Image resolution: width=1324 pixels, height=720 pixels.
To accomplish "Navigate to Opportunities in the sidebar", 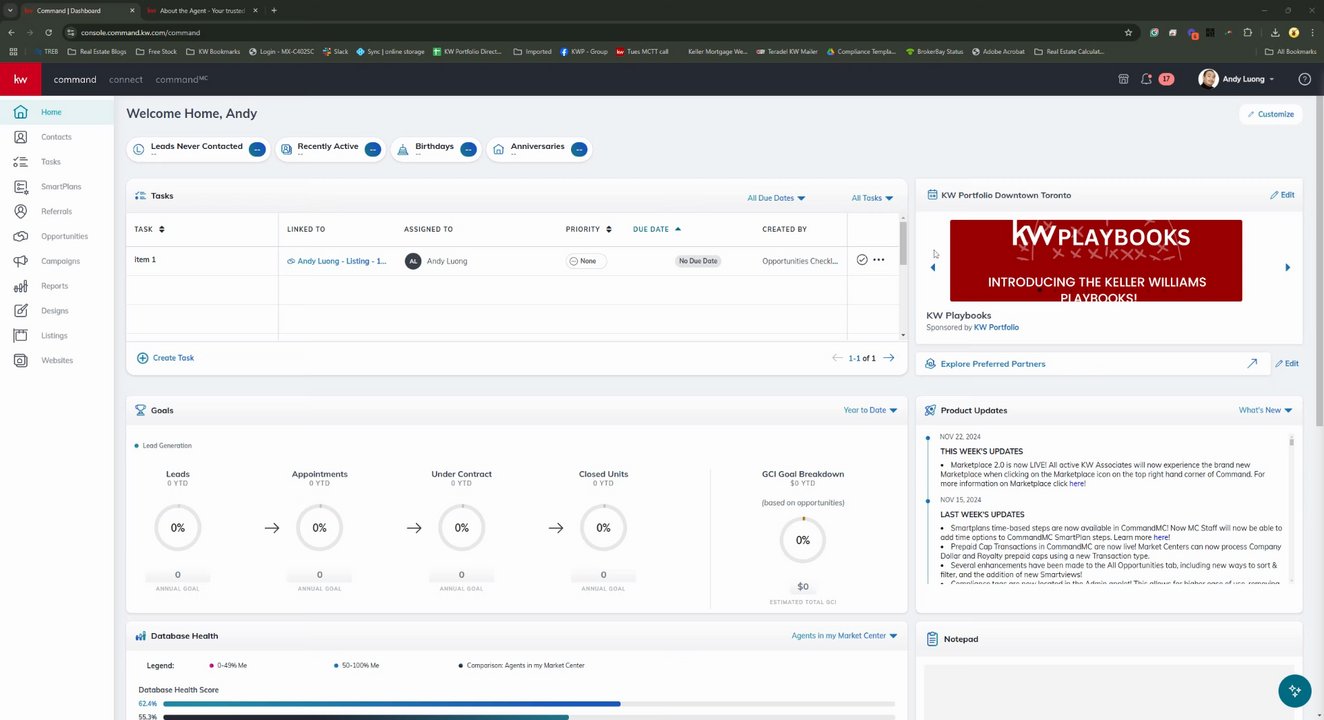I will [x=64, y=236].
